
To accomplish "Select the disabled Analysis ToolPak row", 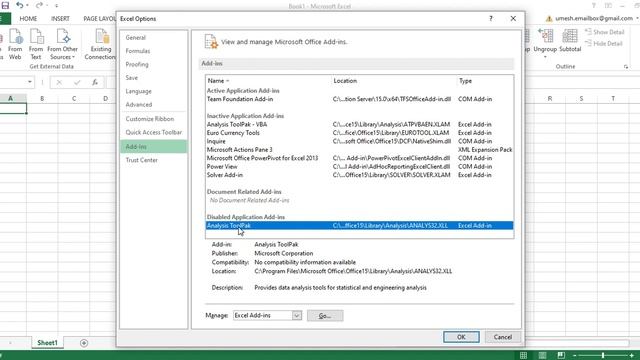I will click(359, 225).
